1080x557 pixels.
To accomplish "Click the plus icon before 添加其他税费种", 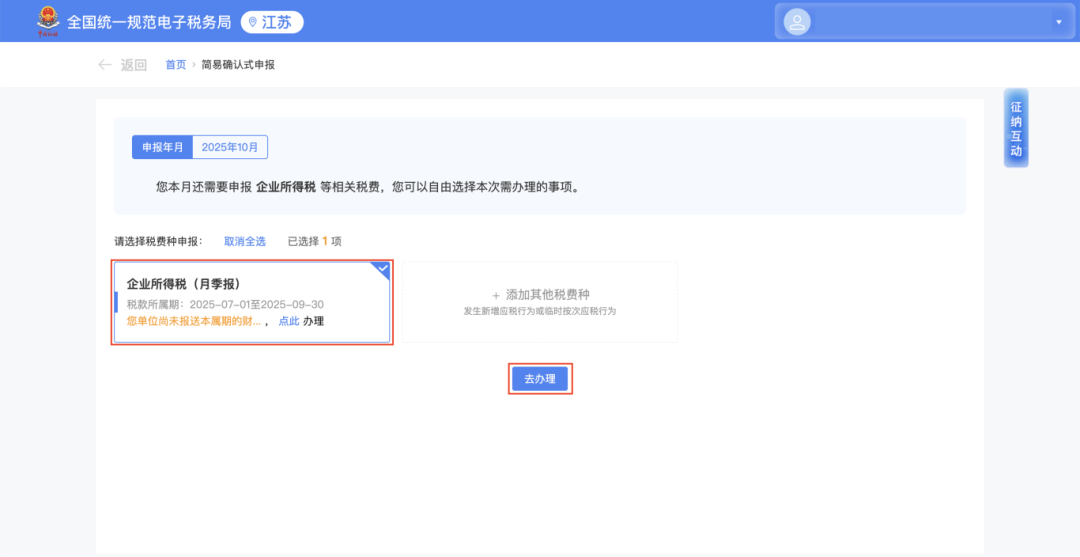I will tap(495, 295).
